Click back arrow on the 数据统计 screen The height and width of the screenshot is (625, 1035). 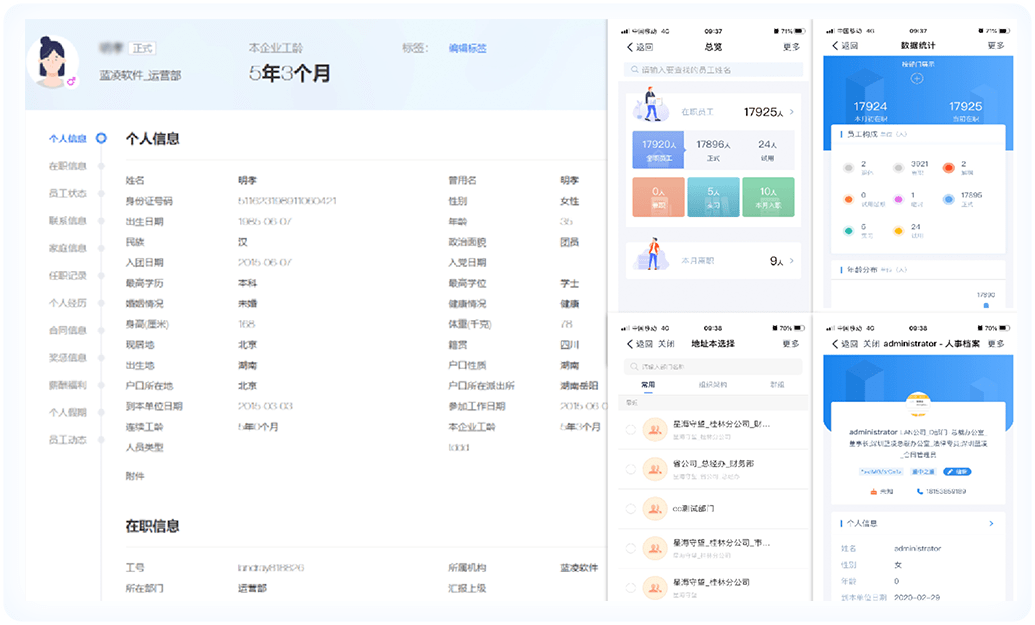[x=836, y=46]
